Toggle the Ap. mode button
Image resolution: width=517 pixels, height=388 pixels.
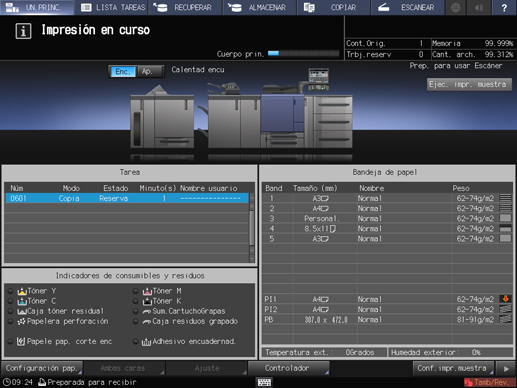[x=149, y=72]
